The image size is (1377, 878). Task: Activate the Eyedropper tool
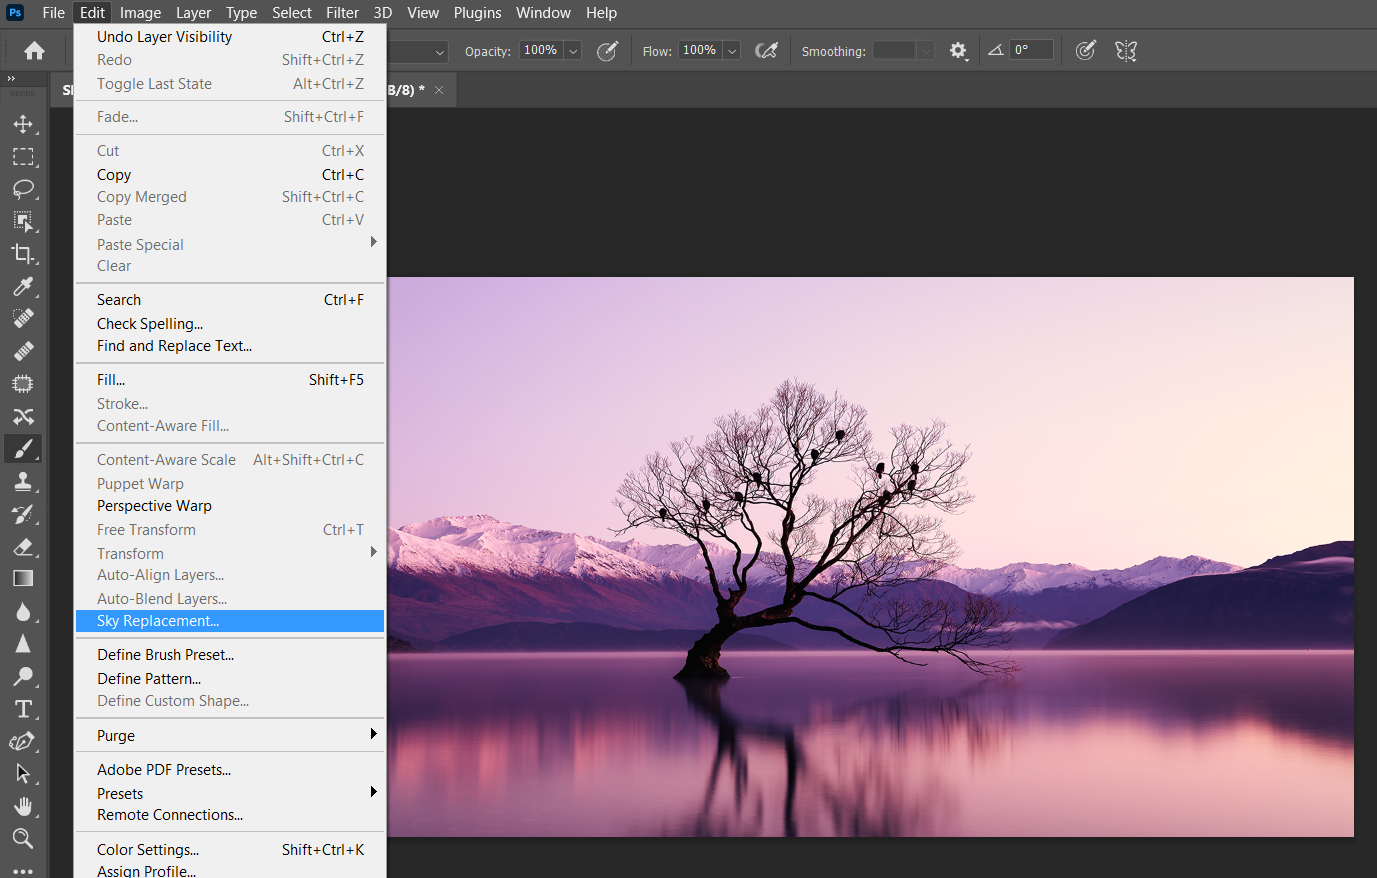point(23,287)
